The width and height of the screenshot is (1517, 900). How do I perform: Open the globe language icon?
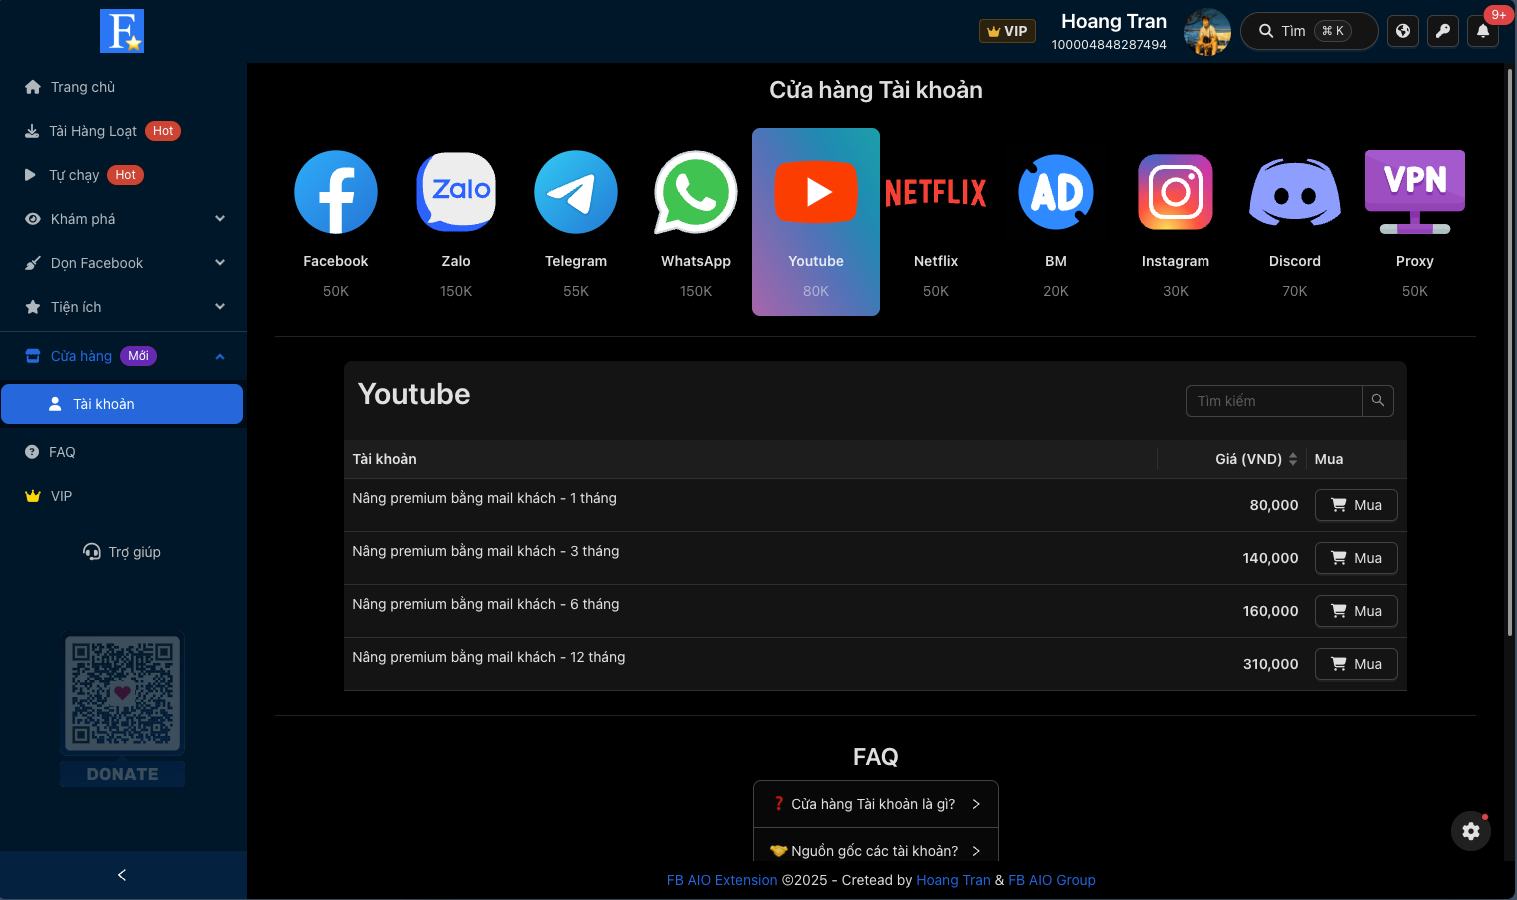coord(1403,31)
